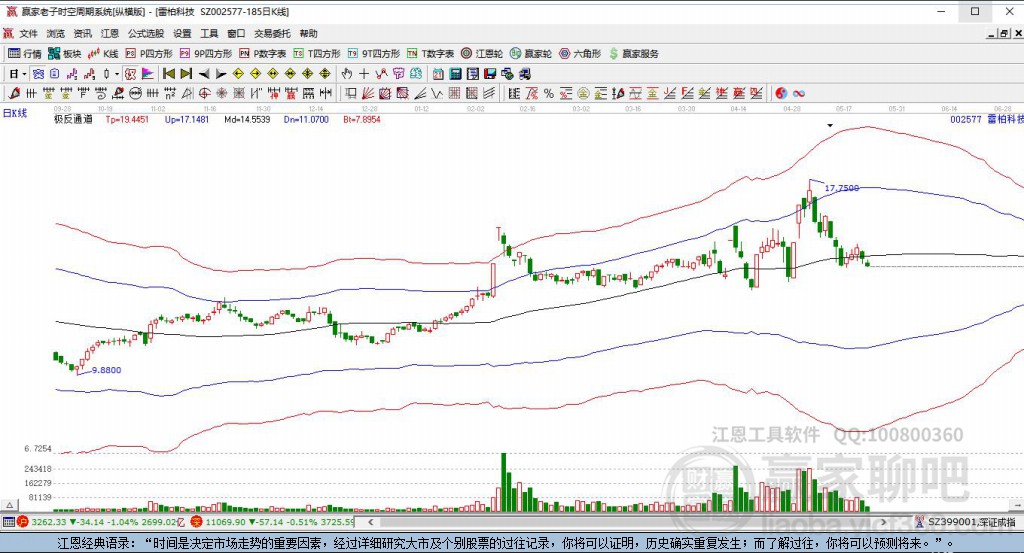Click the red-blue yin-yang icon

[x=781, y=93]
